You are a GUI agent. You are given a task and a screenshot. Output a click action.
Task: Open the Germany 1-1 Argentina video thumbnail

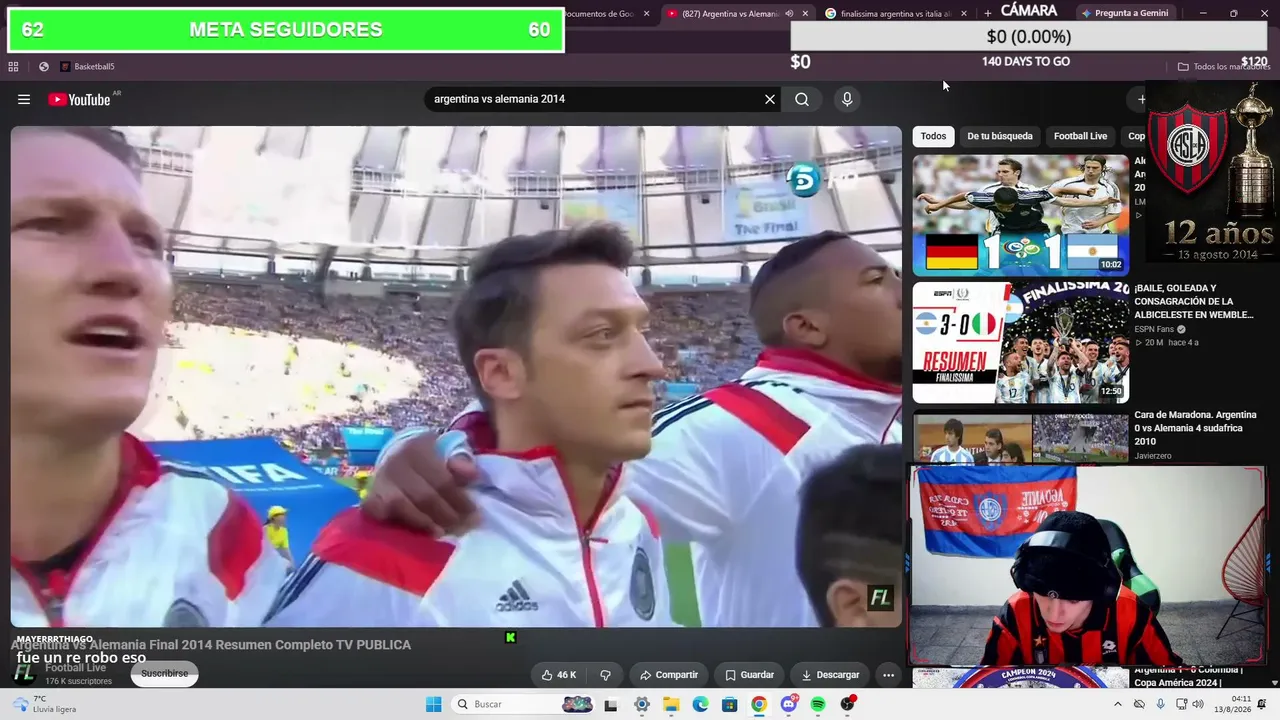coord(1021,215)
